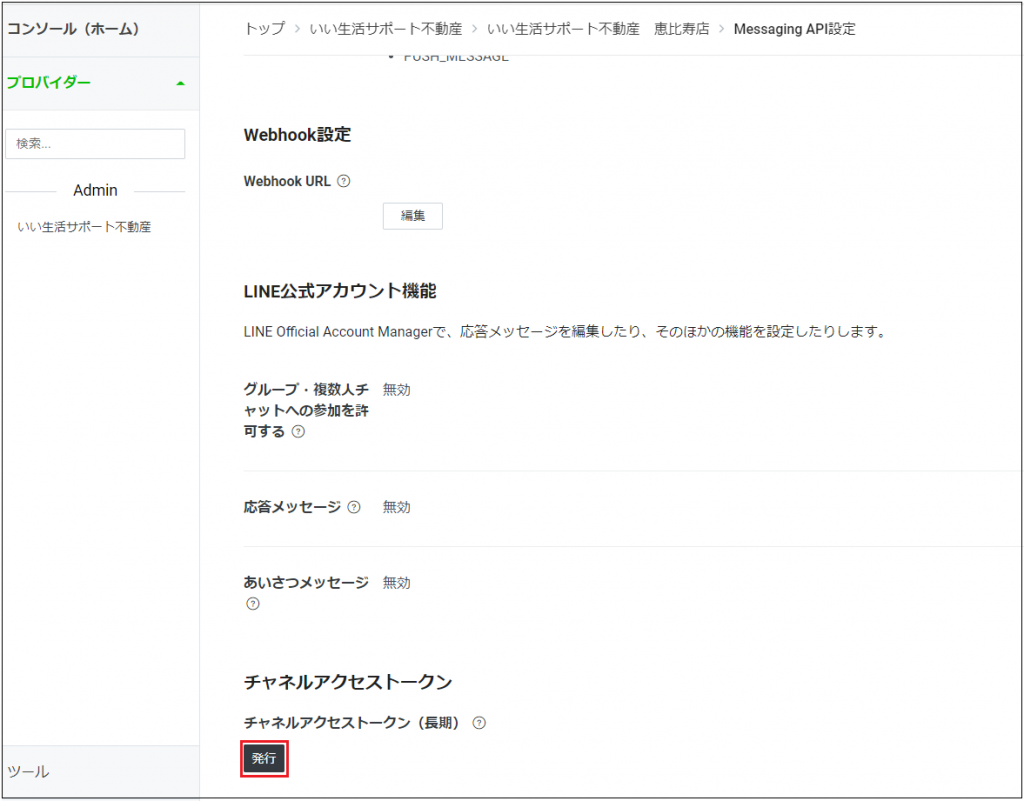
Task: Select いい生活サポート不動産 provider in sidebar list
Action: pyautogui.click(x=84, y=227)
